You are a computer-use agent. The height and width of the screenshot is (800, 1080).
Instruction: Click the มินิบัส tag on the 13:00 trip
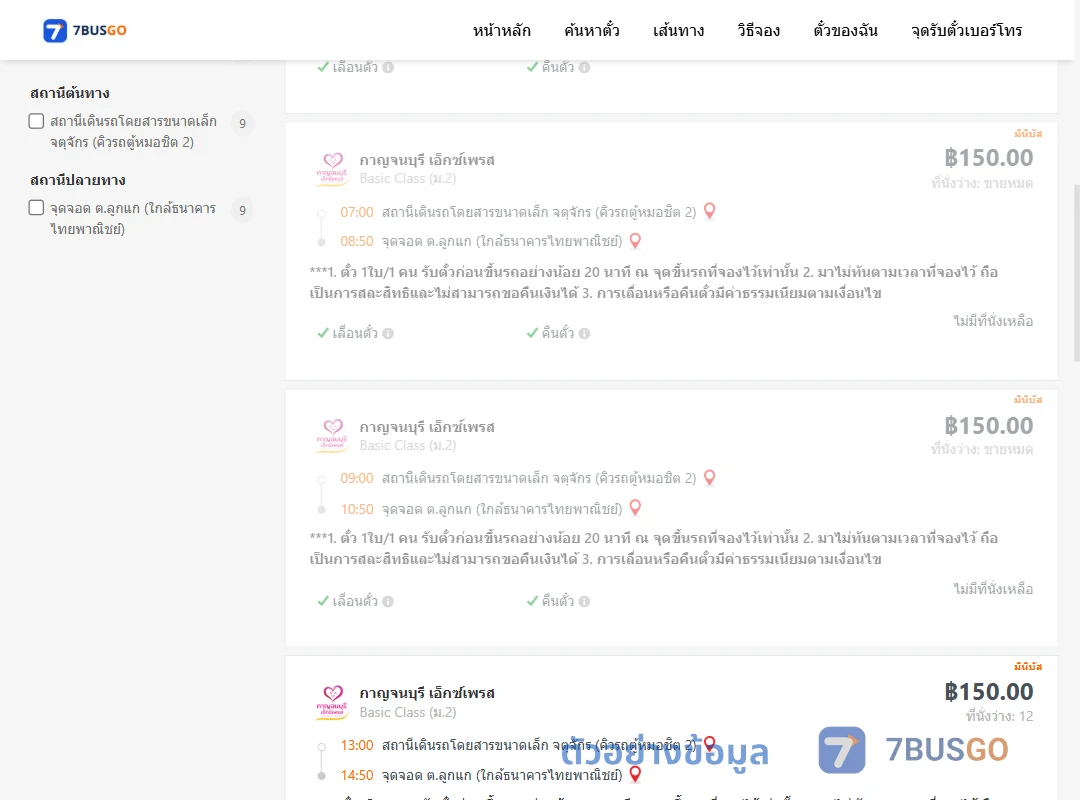[x=1028, y=666]
